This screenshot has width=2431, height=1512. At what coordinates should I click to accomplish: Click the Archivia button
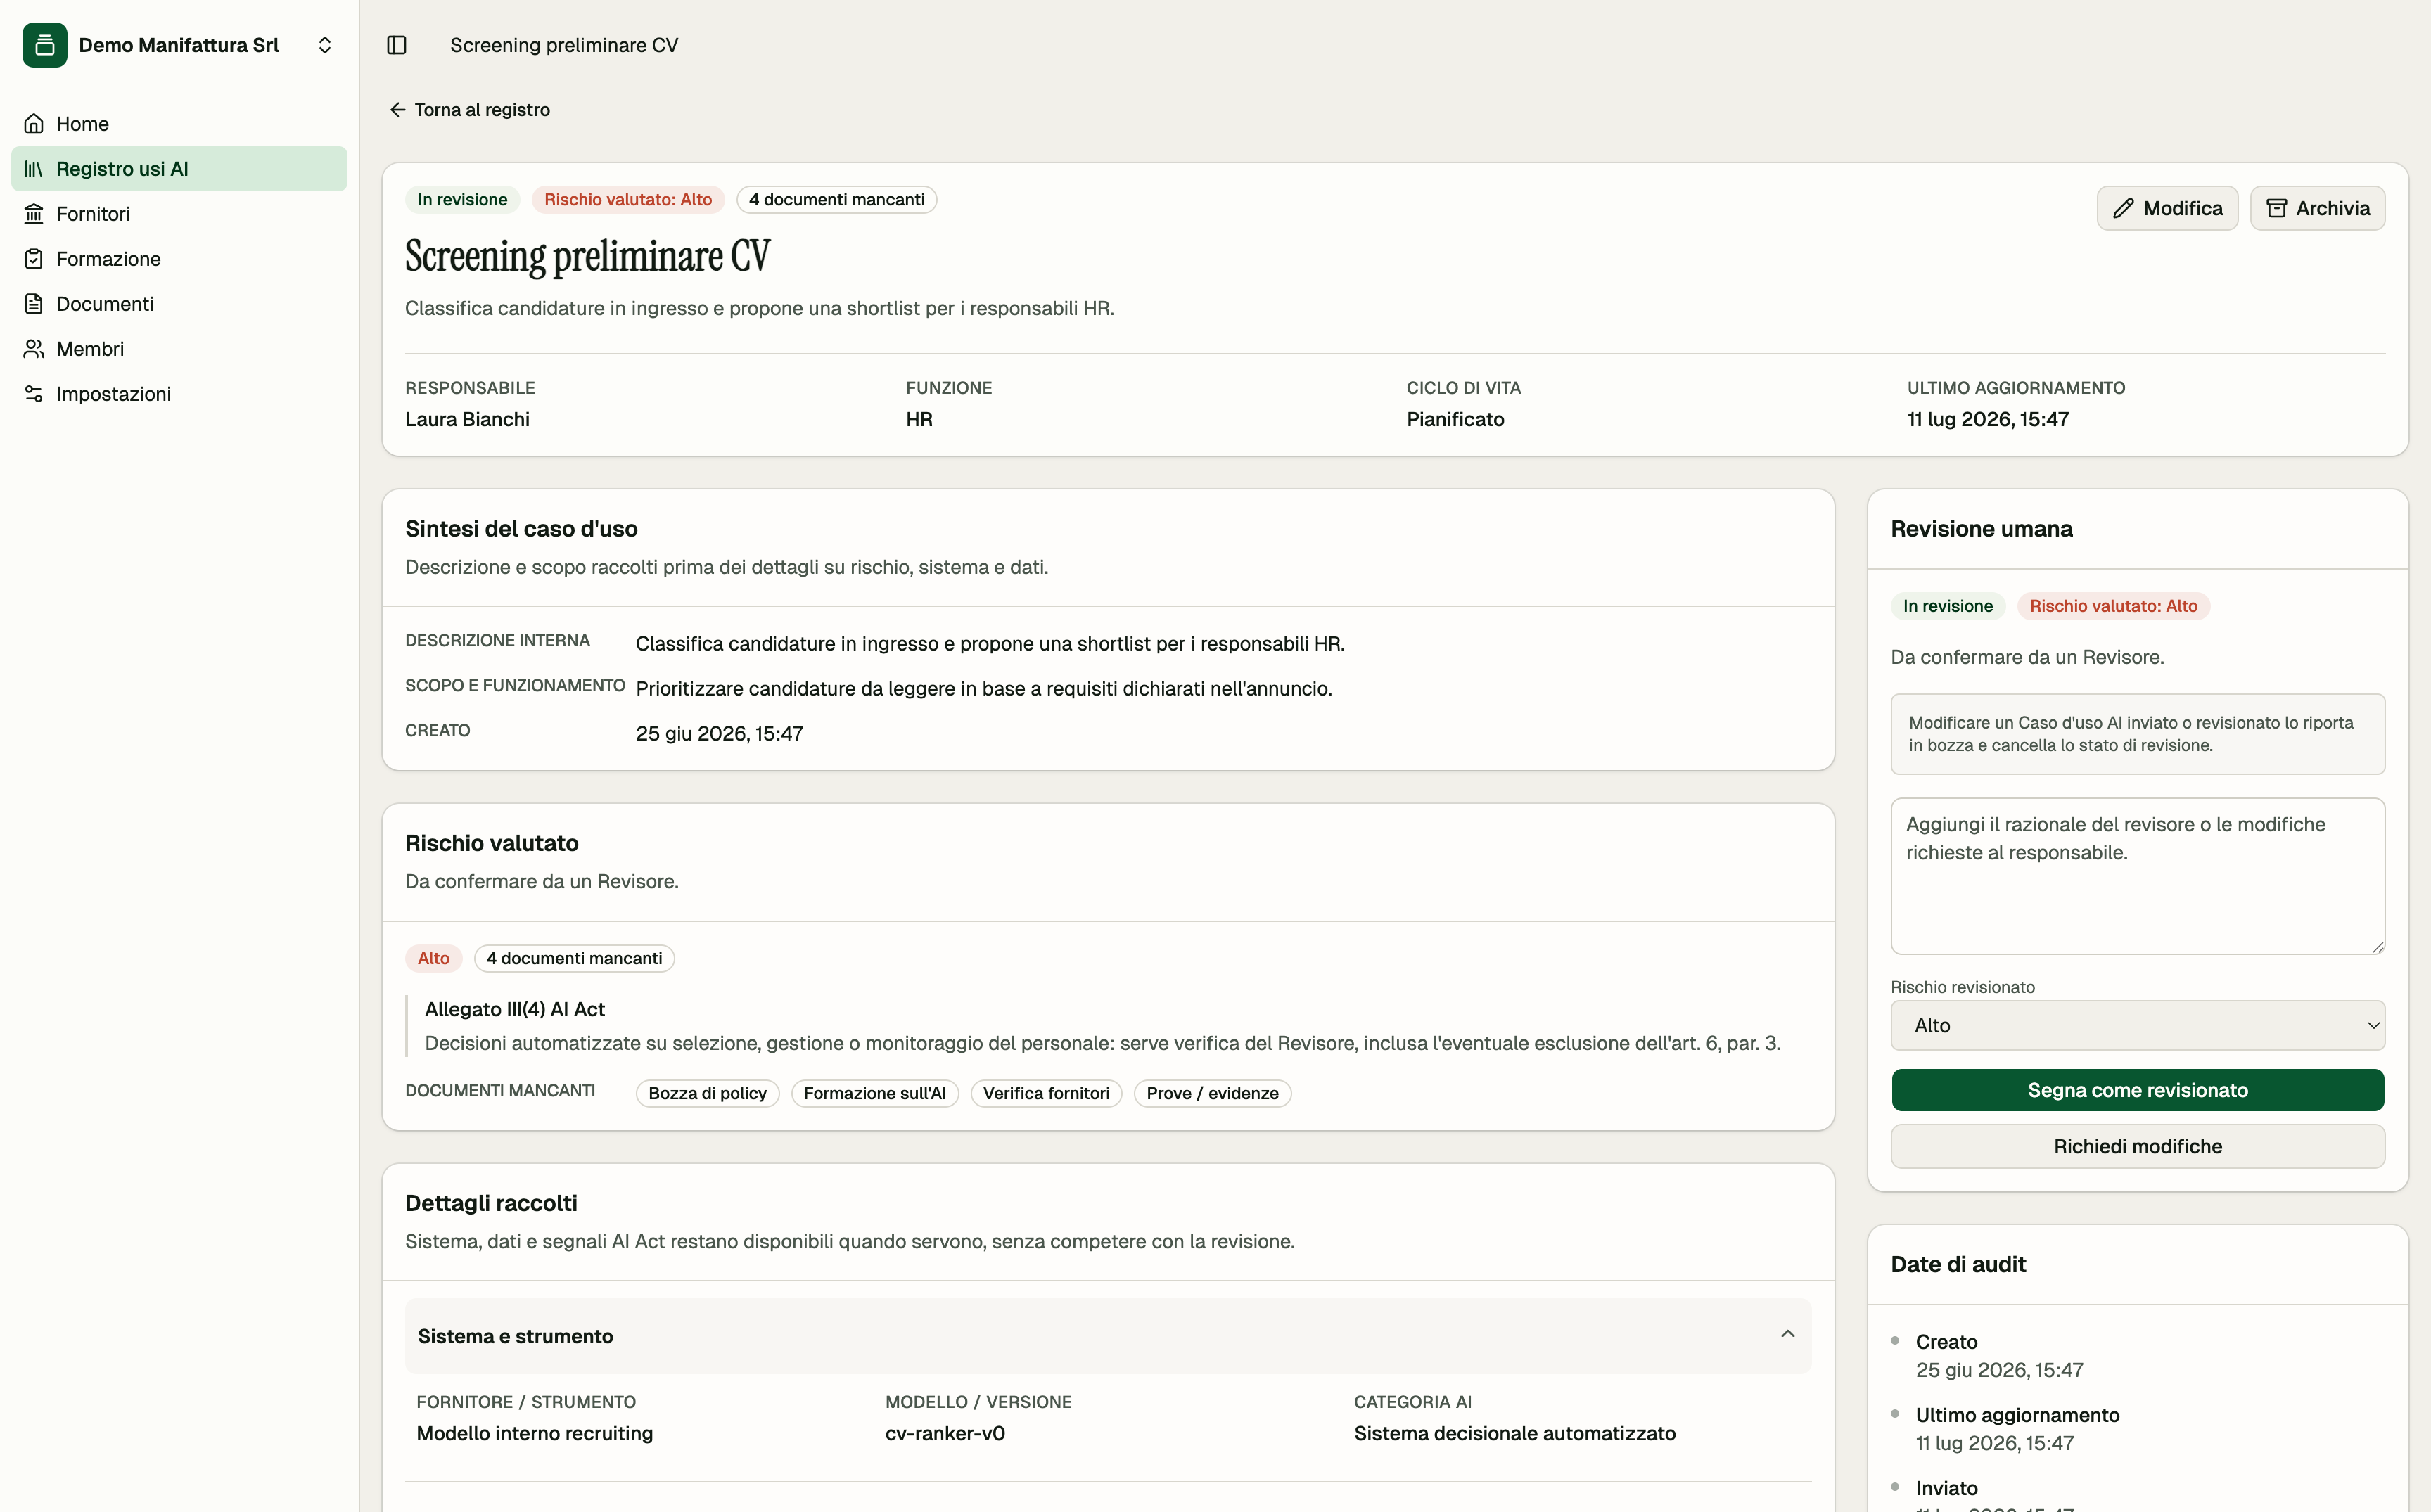[x=2317, y=208]
